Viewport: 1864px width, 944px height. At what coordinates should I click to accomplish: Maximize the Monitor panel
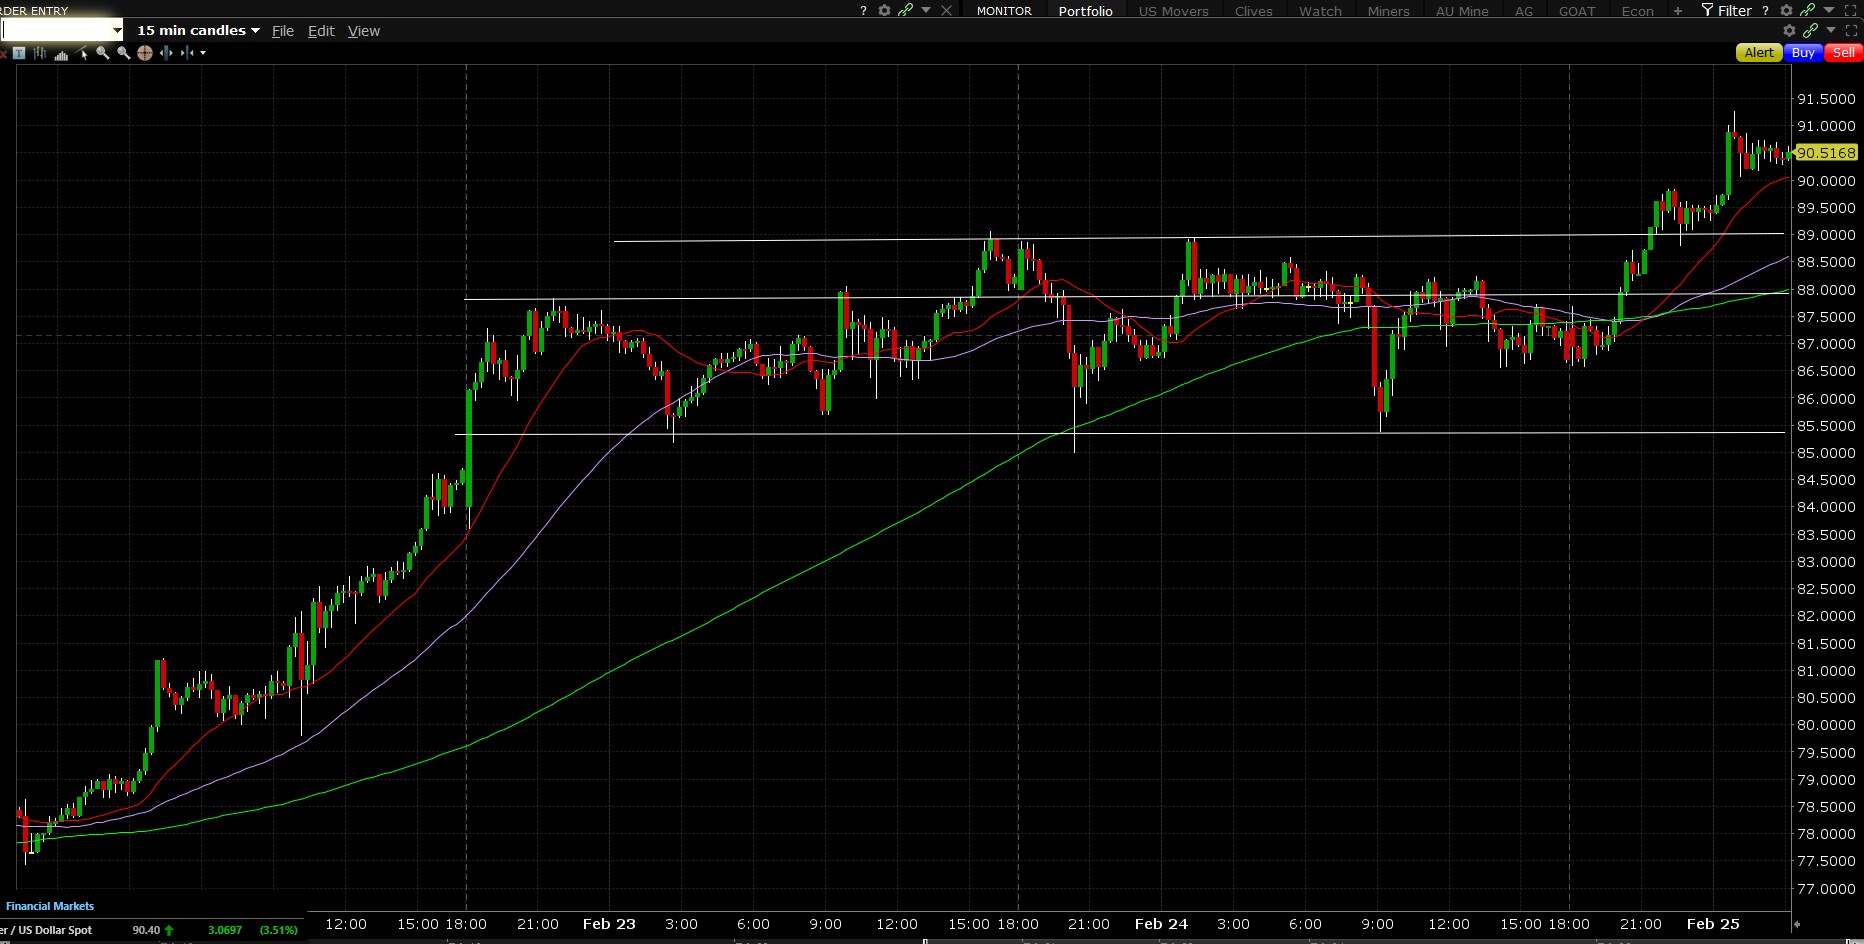click(1851, 11)
